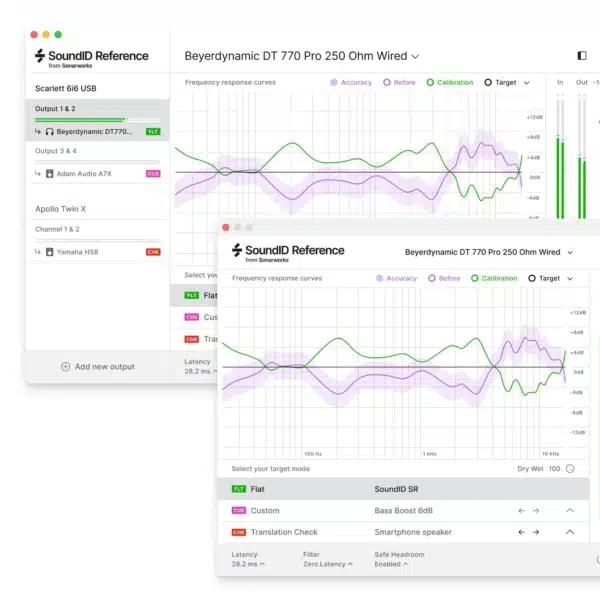Image resolution: width=600 pixels, height=600 pixels.
Task: Click Scarlett 6i6 USB device header
Action: pos(66,88)
